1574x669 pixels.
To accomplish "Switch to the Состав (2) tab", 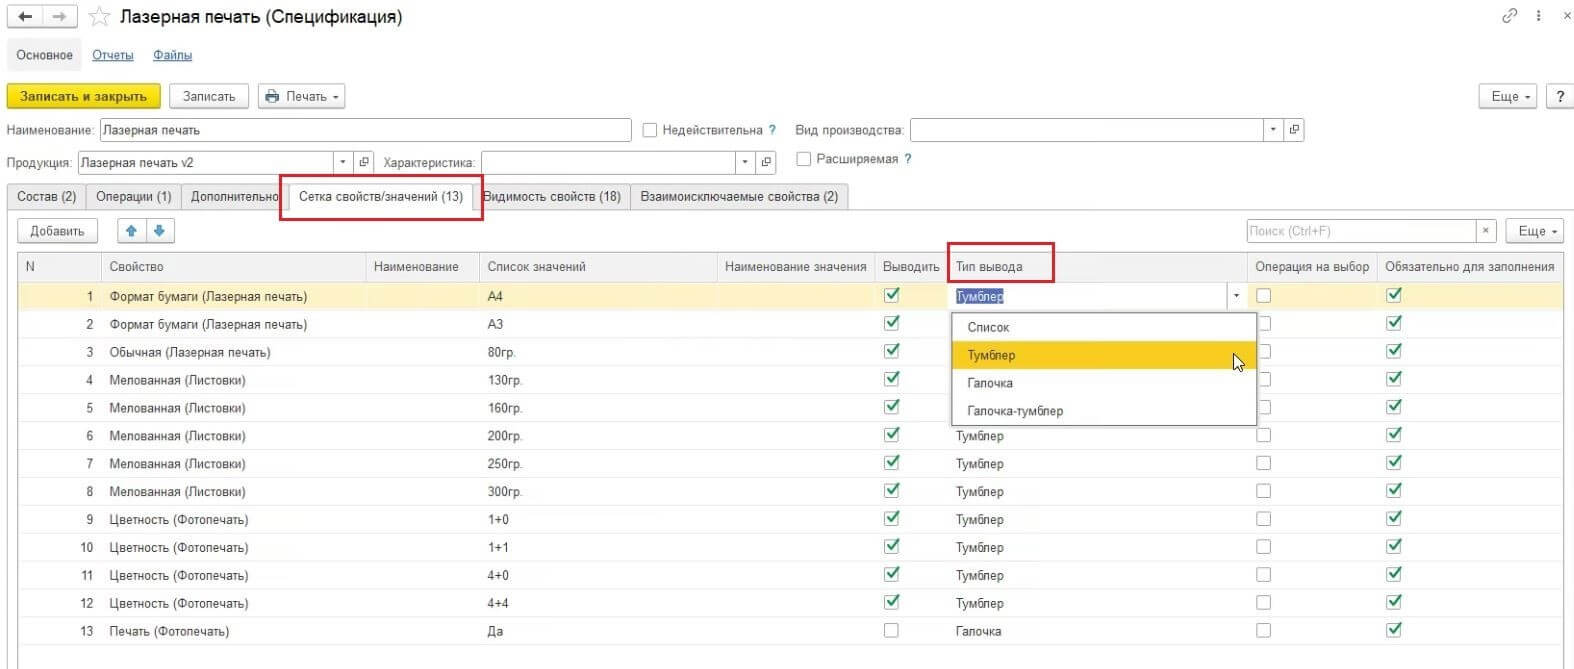I will (46, 196).
